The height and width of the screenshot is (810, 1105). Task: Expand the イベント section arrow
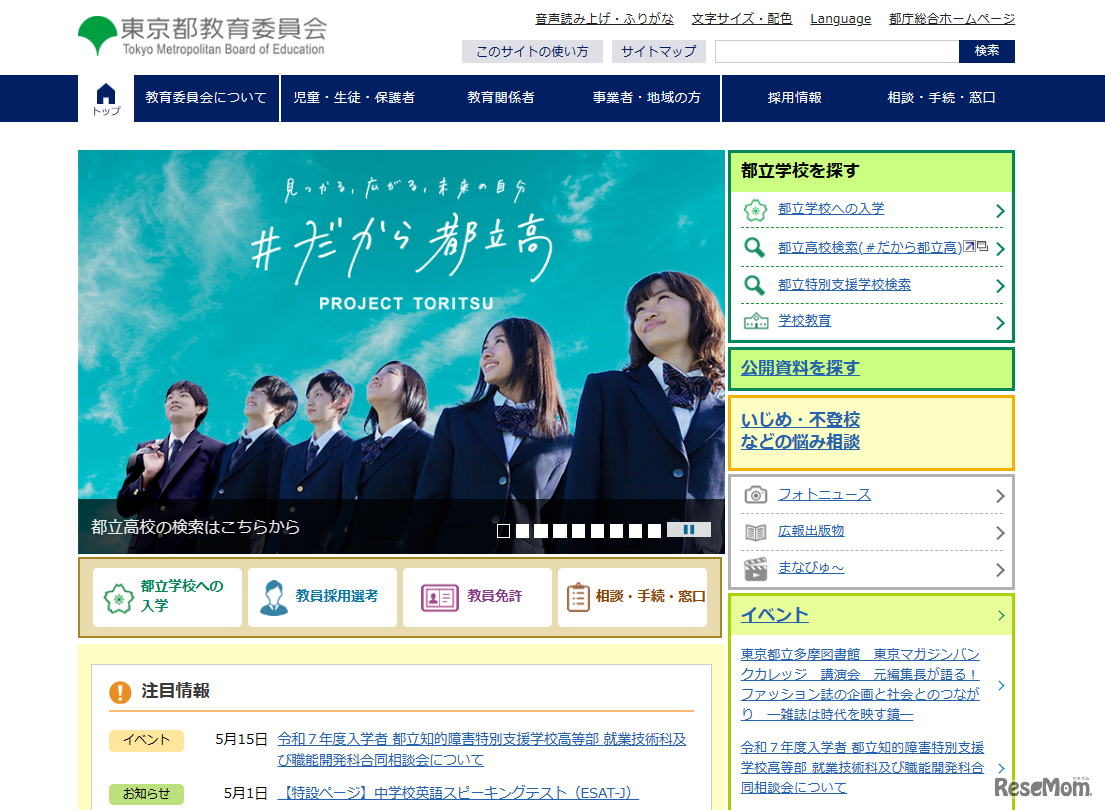[1001, 615]
